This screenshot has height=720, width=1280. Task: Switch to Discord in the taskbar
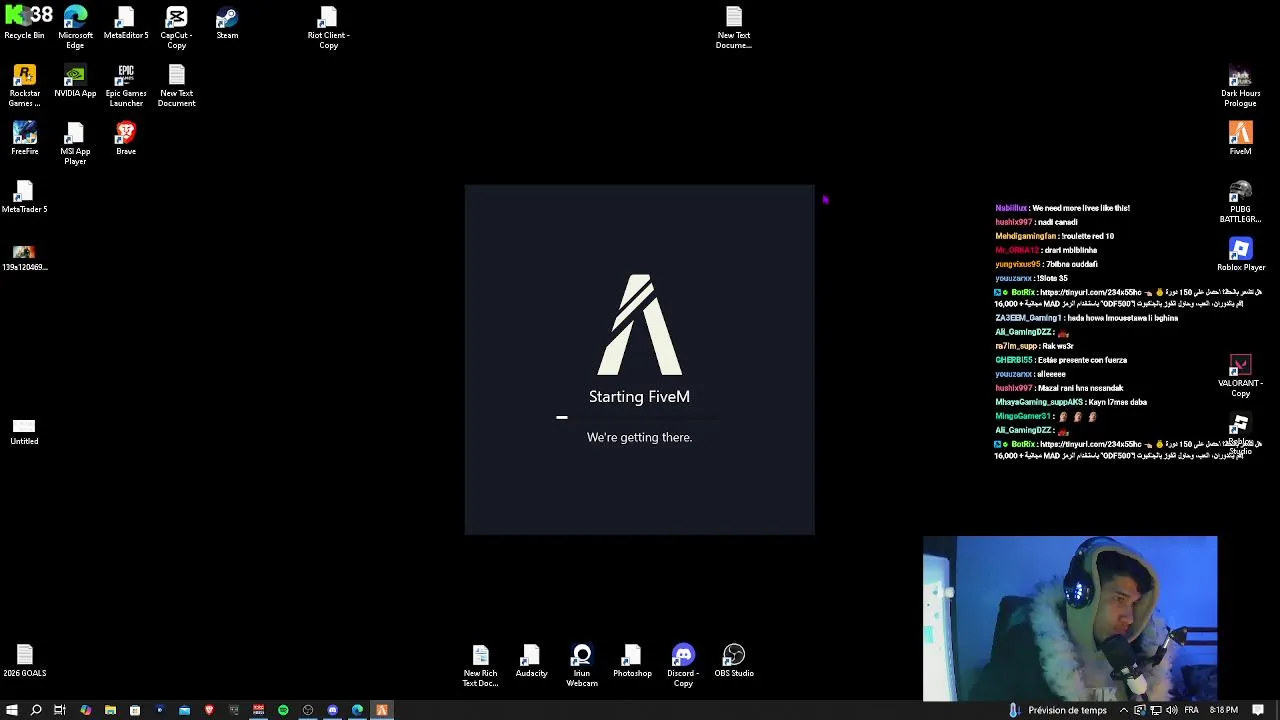333,710
